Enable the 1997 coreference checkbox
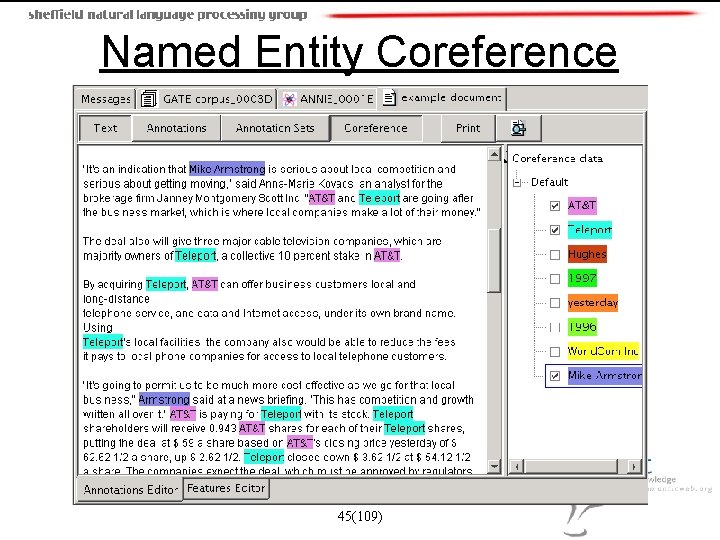 (x=555, y=278)
